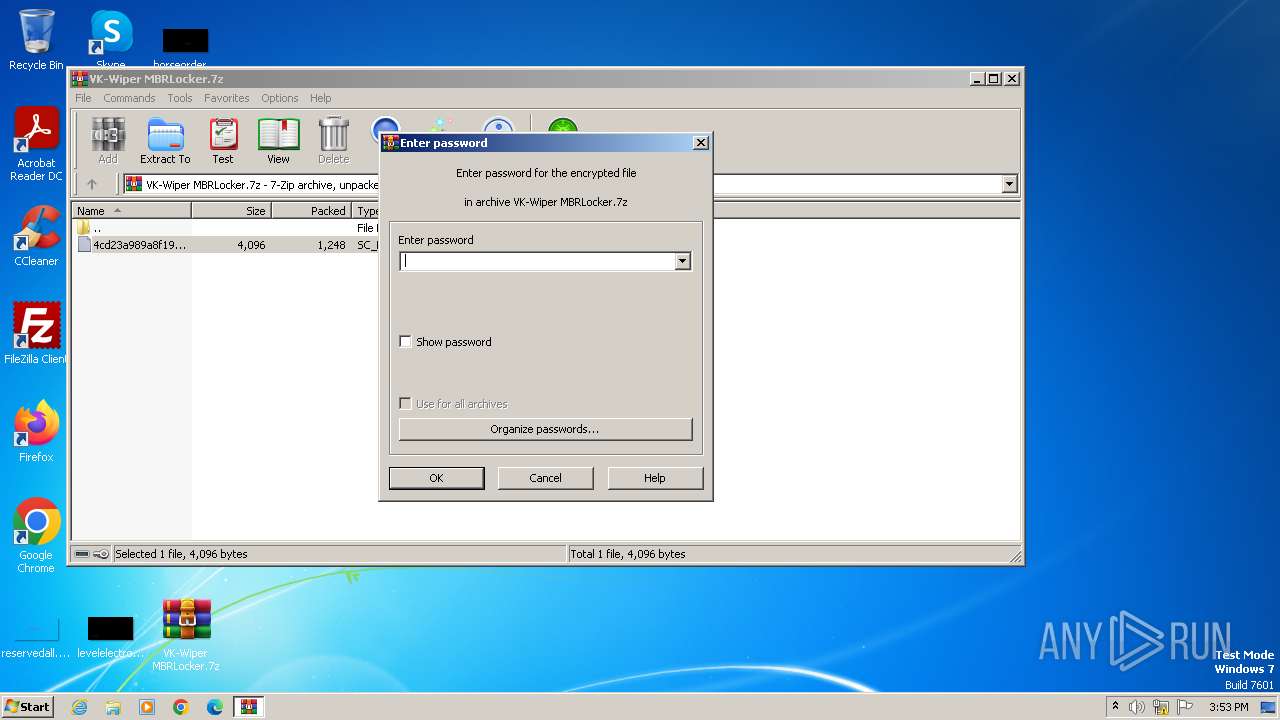Click the Action Center flag tray icon
Viewport: 1280px width, 720px height.
pyautogui.click(x=1185, y=707)
